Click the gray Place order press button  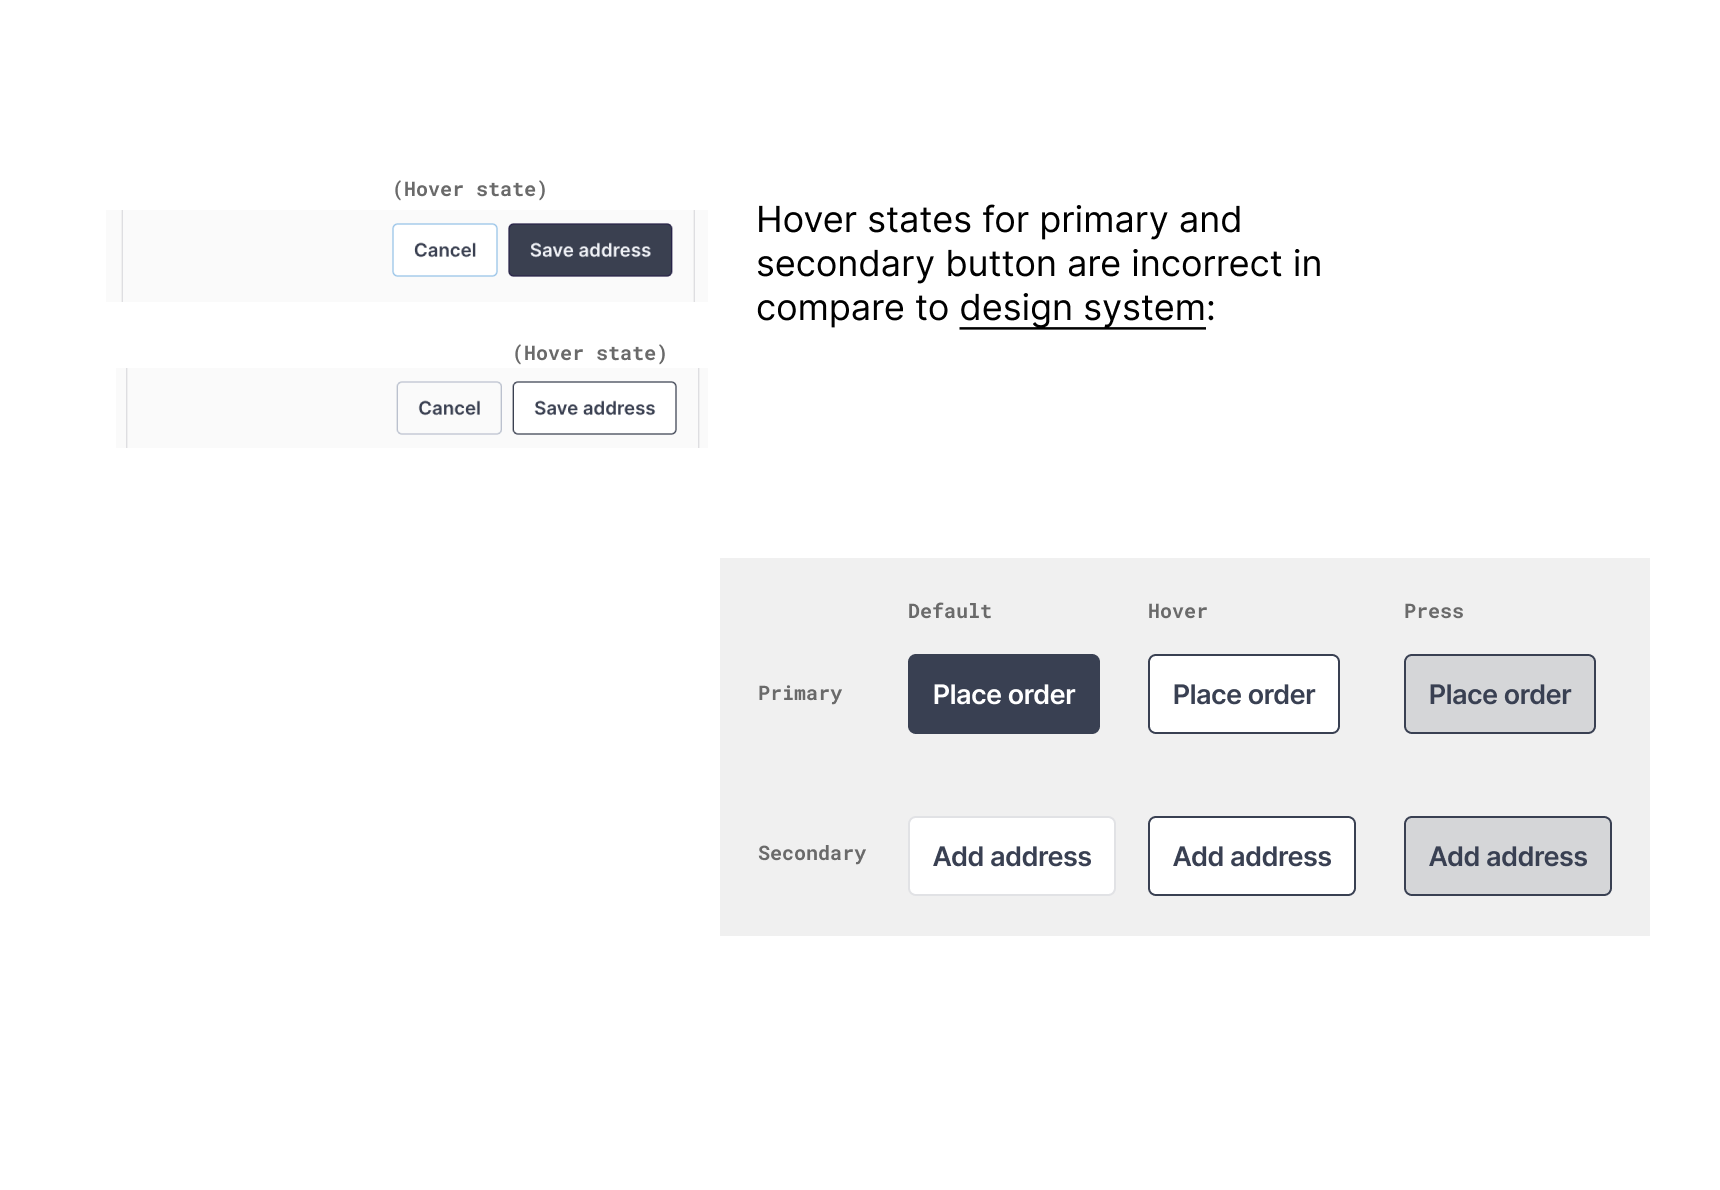click(1499, 693)
